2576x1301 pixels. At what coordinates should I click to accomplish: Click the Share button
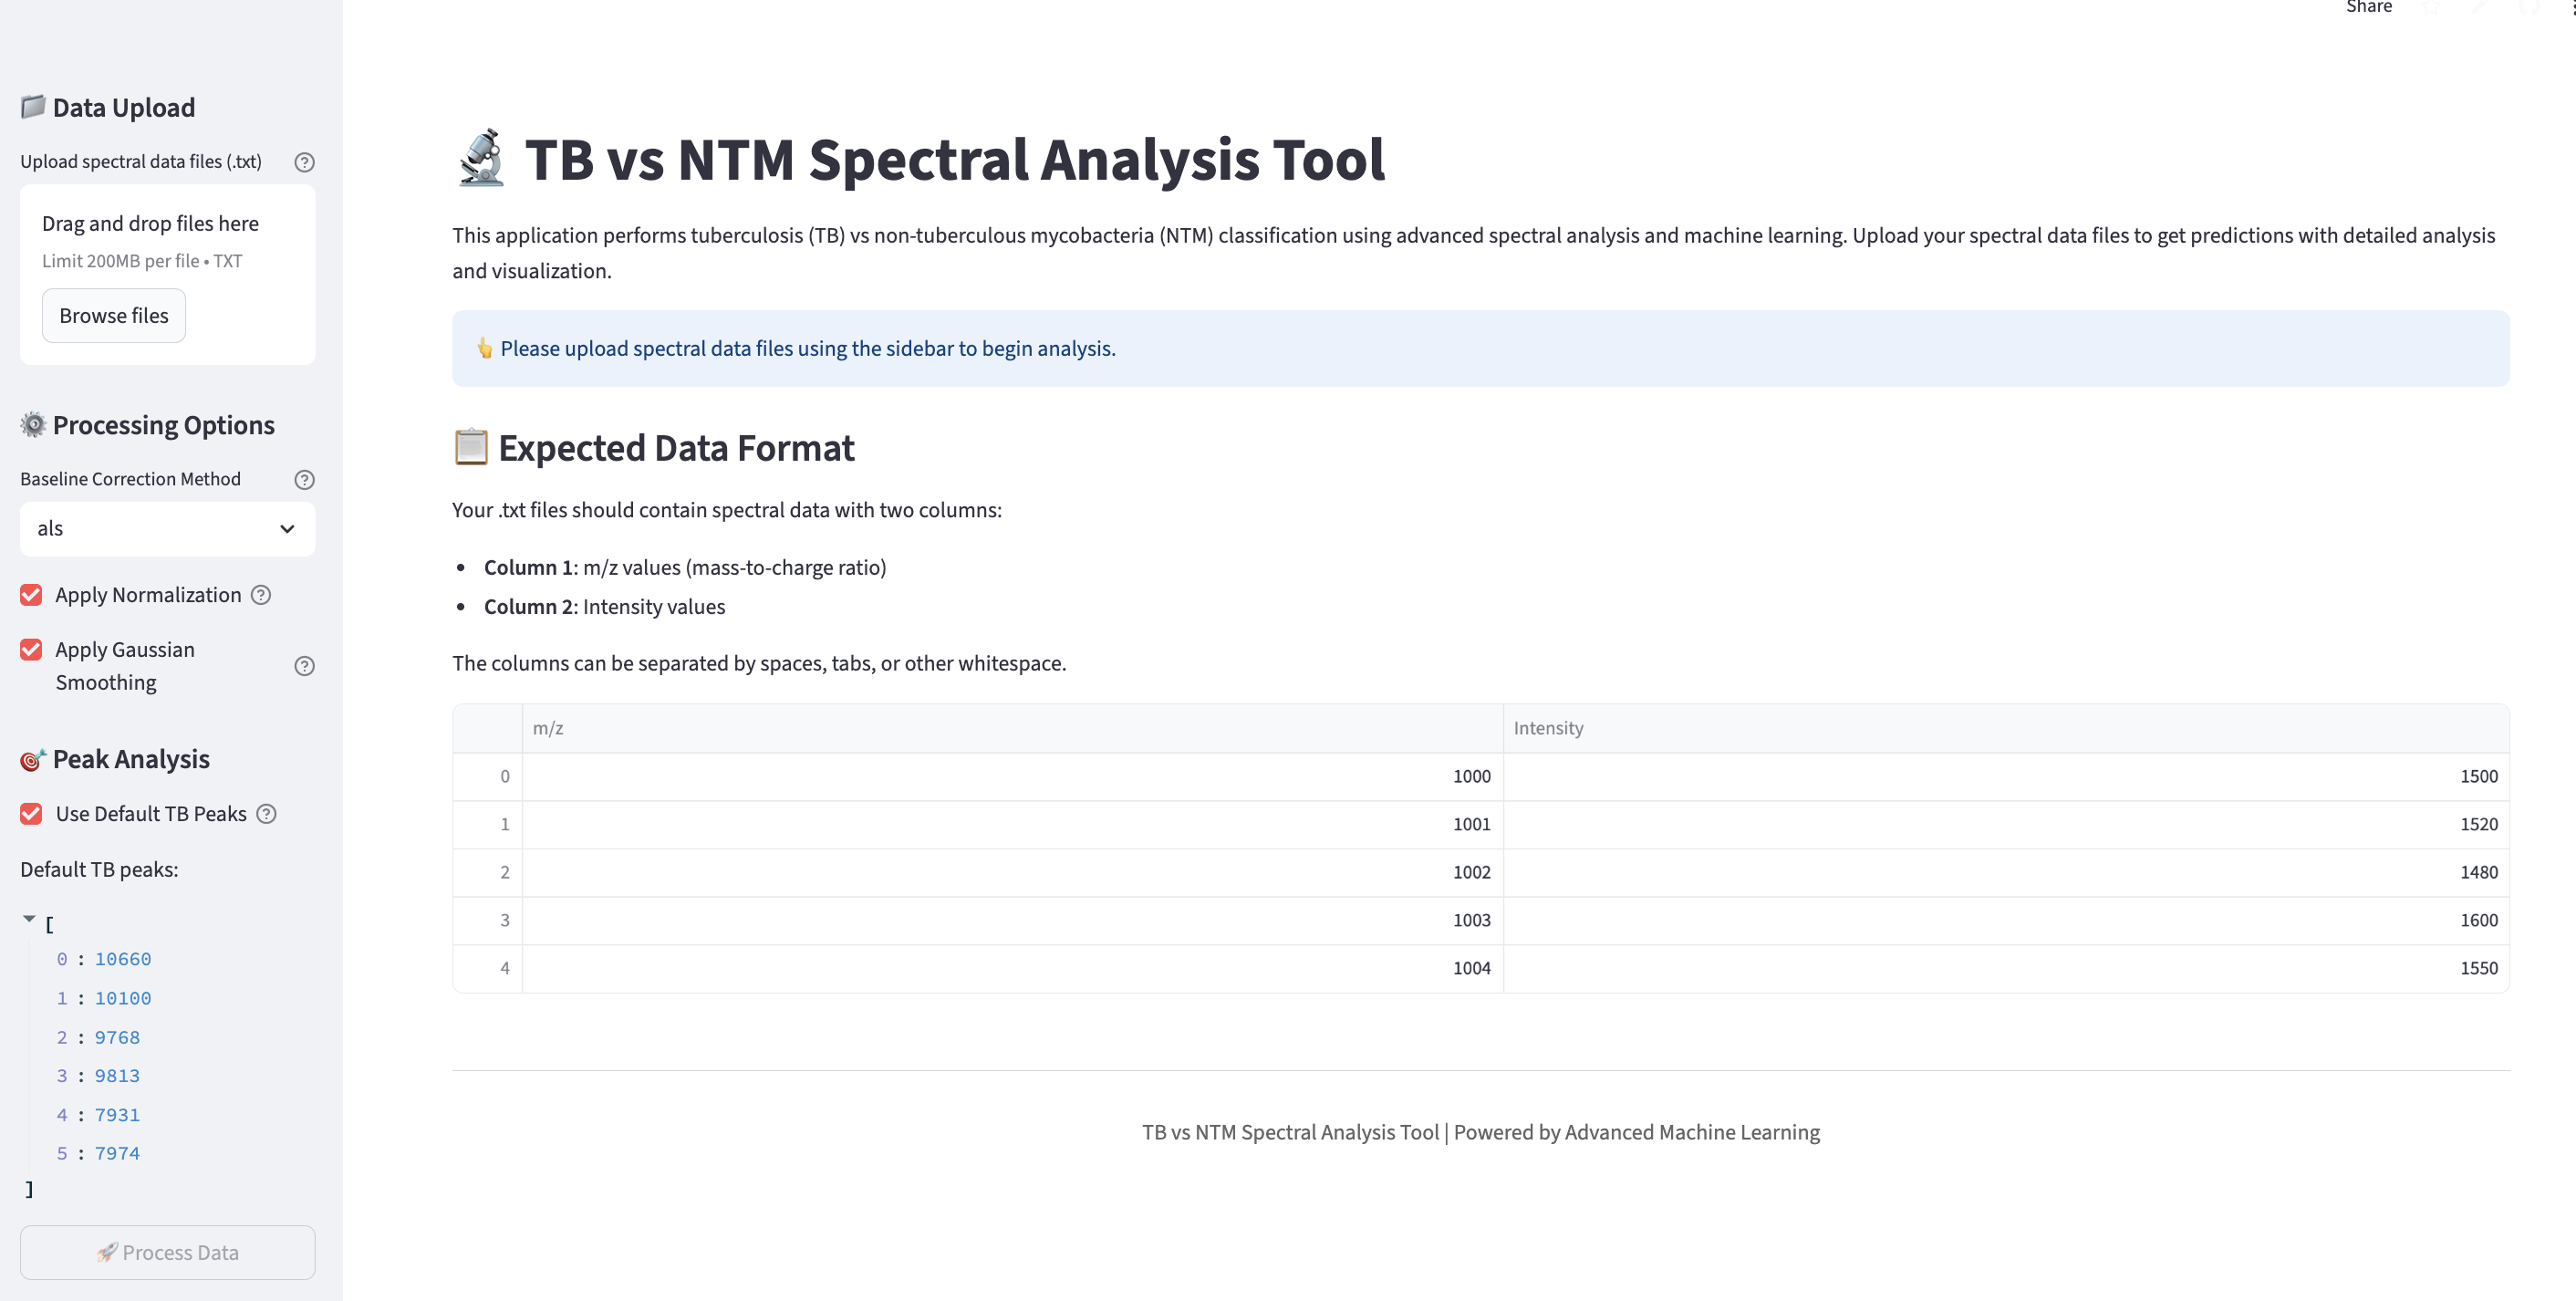pyautogui.click(x=2368, y=7)
